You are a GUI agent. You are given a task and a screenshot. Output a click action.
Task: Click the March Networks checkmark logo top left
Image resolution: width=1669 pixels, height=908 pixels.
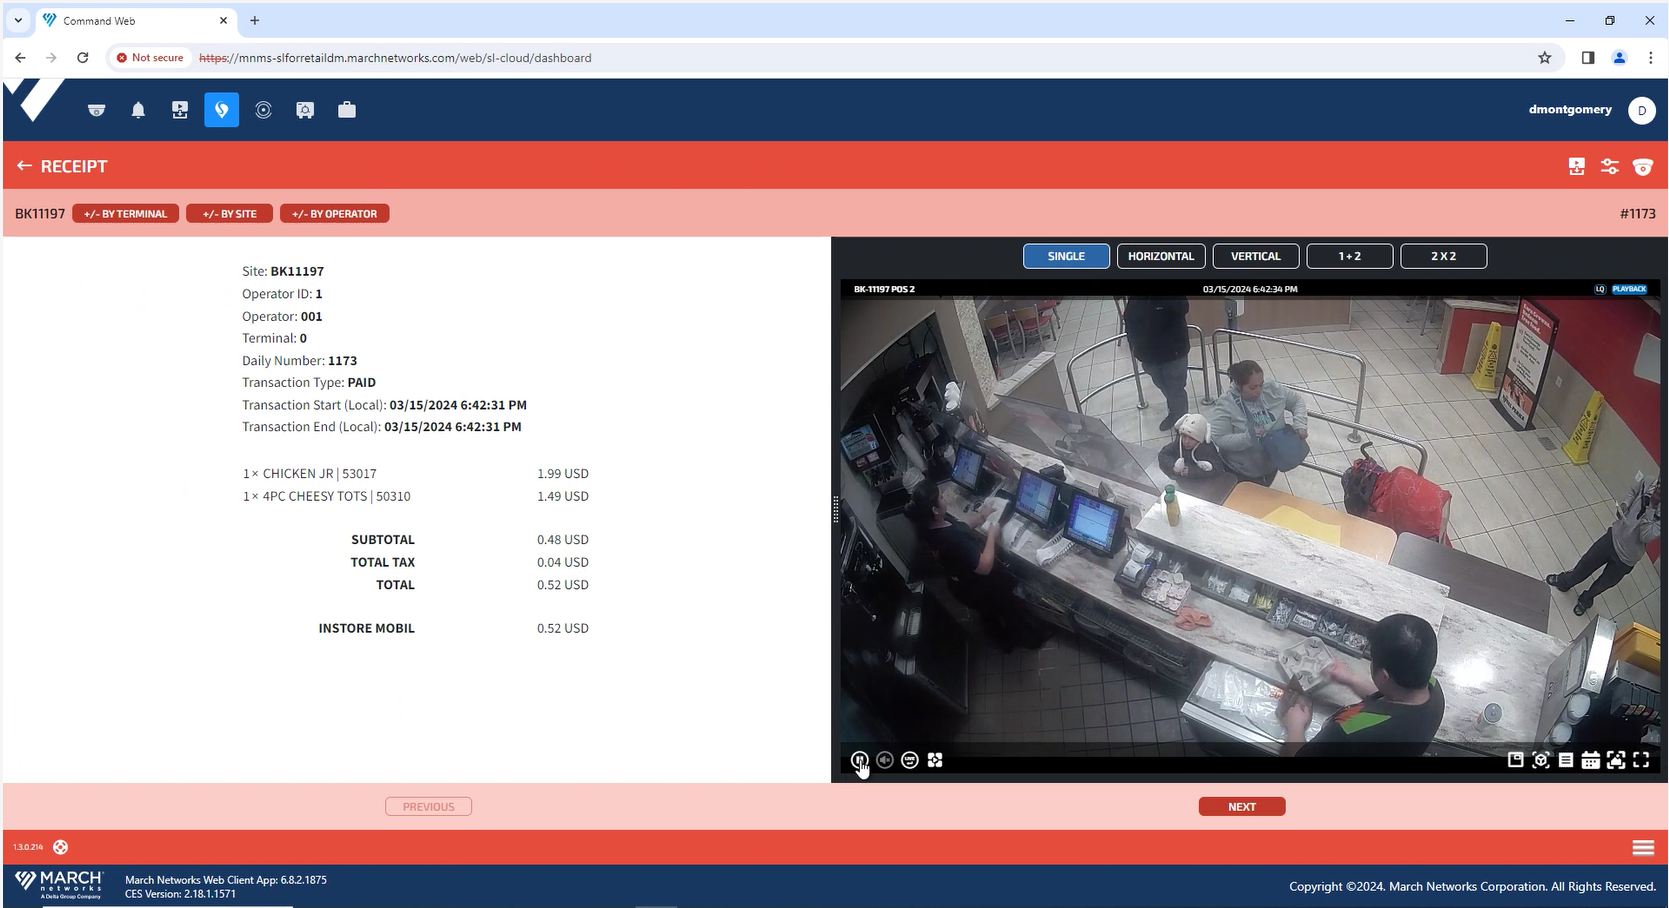(x=34, y=101)
